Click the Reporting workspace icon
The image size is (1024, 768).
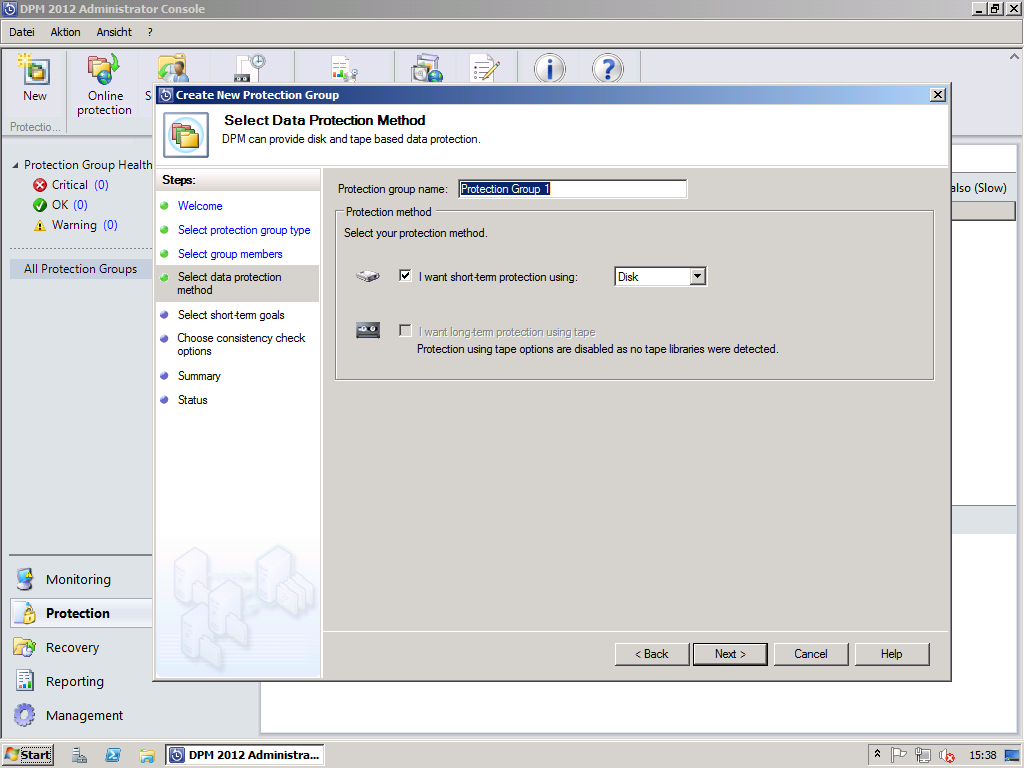click(x=25, y=681)
